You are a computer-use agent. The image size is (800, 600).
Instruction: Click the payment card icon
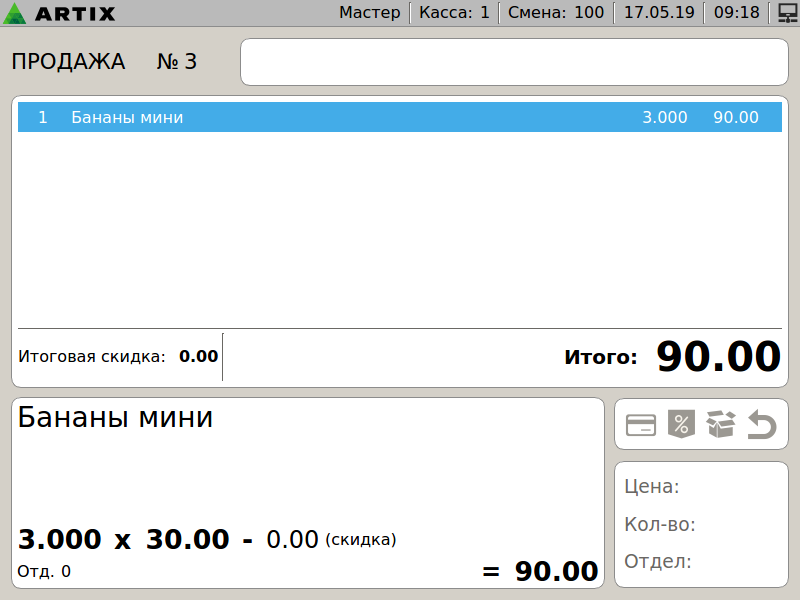641,424
